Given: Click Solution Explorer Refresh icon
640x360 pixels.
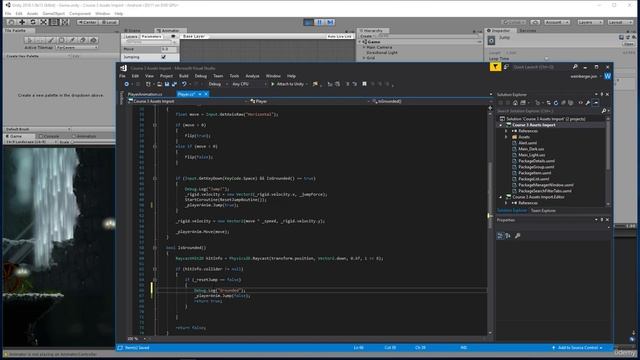Looking at the screenshot, I should [556, 103].
